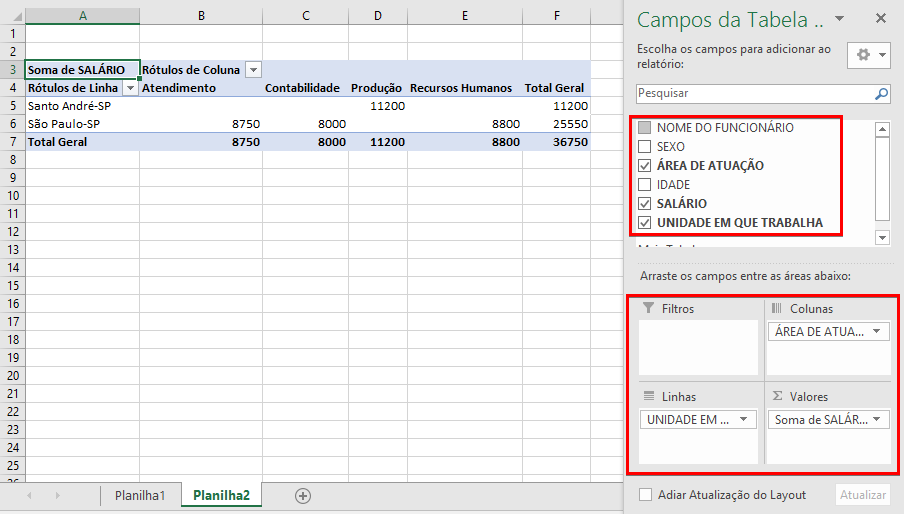Open the gear tools icon in the fields pane
The width and height of the screenshot is (904, 514).
[869, 55]
